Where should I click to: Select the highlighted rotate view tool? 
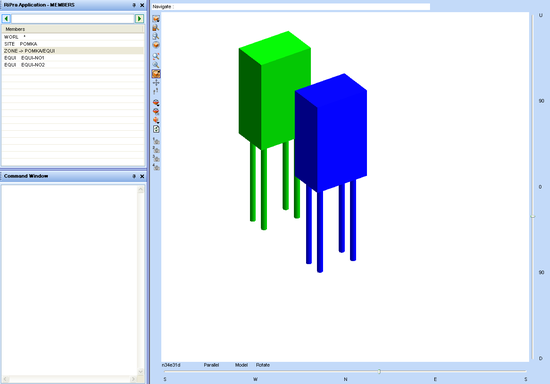click(156, 74)
